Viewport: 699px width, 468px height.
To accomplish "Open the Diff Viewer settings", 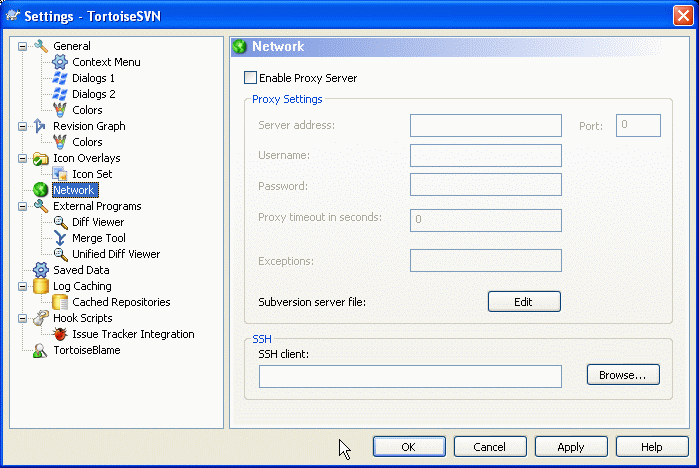I will [98, 222].
